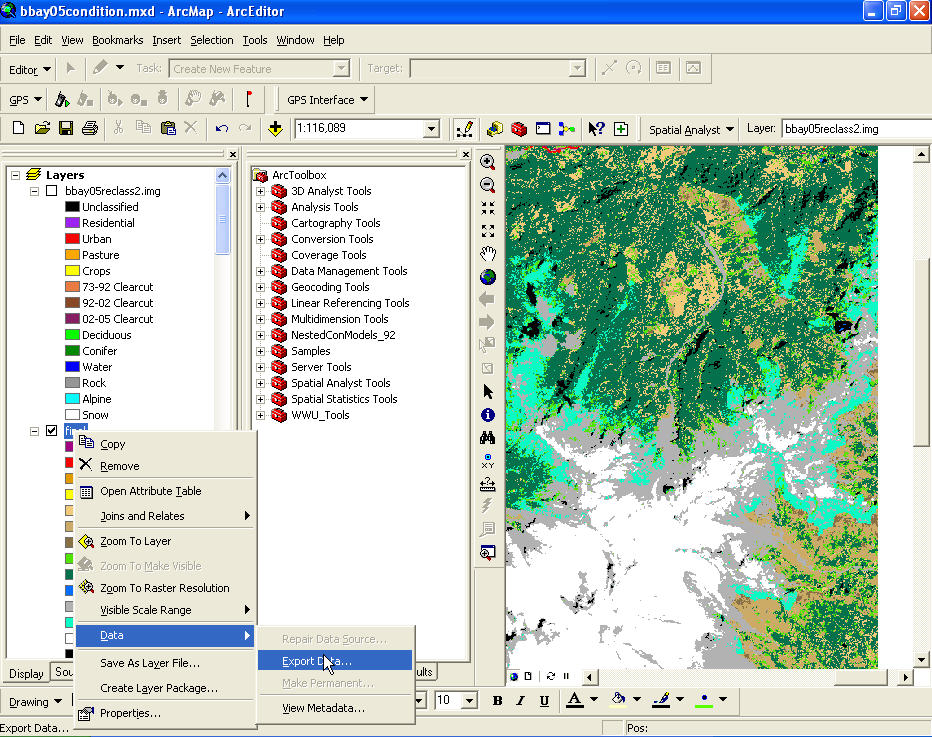The width and height of the screenshot is (932, 737).
Task: Open the Bookmarks menu
Action: (118, 40)
